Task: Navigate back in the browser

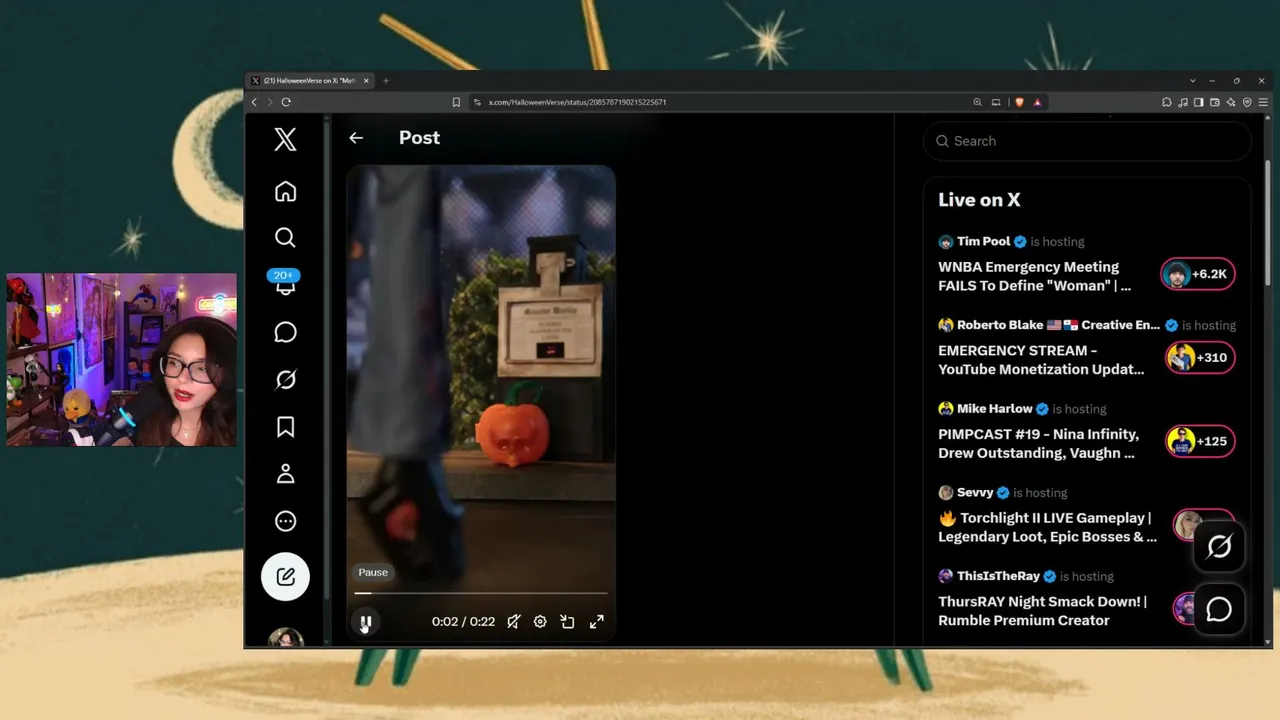Action: [x=254, y=102]
